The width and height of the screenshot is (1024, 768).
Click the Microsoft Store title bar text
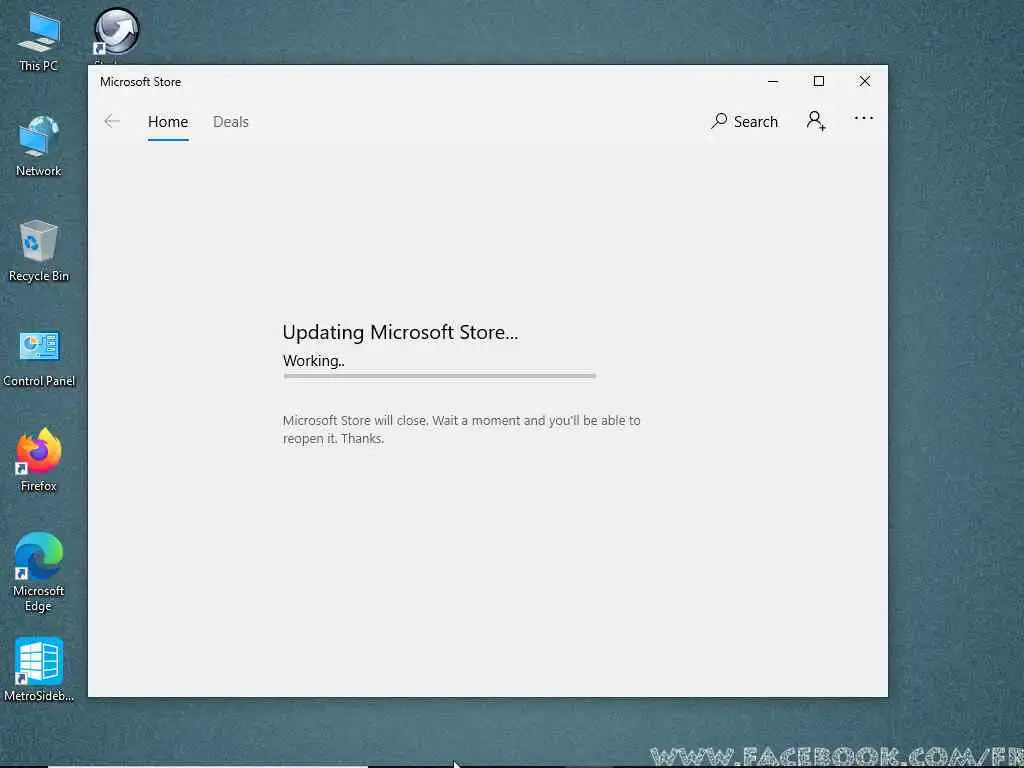pyautogui.click(x=140, y=82)
